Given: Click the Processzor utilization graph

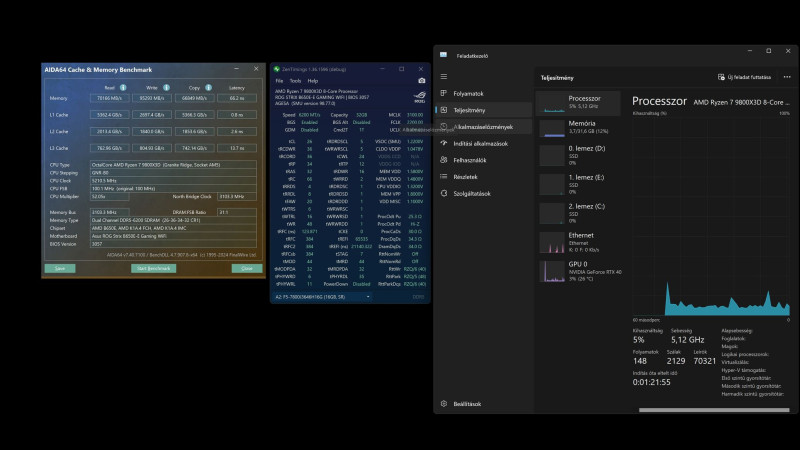Looking at the screenshot, I should pos(711,217).
